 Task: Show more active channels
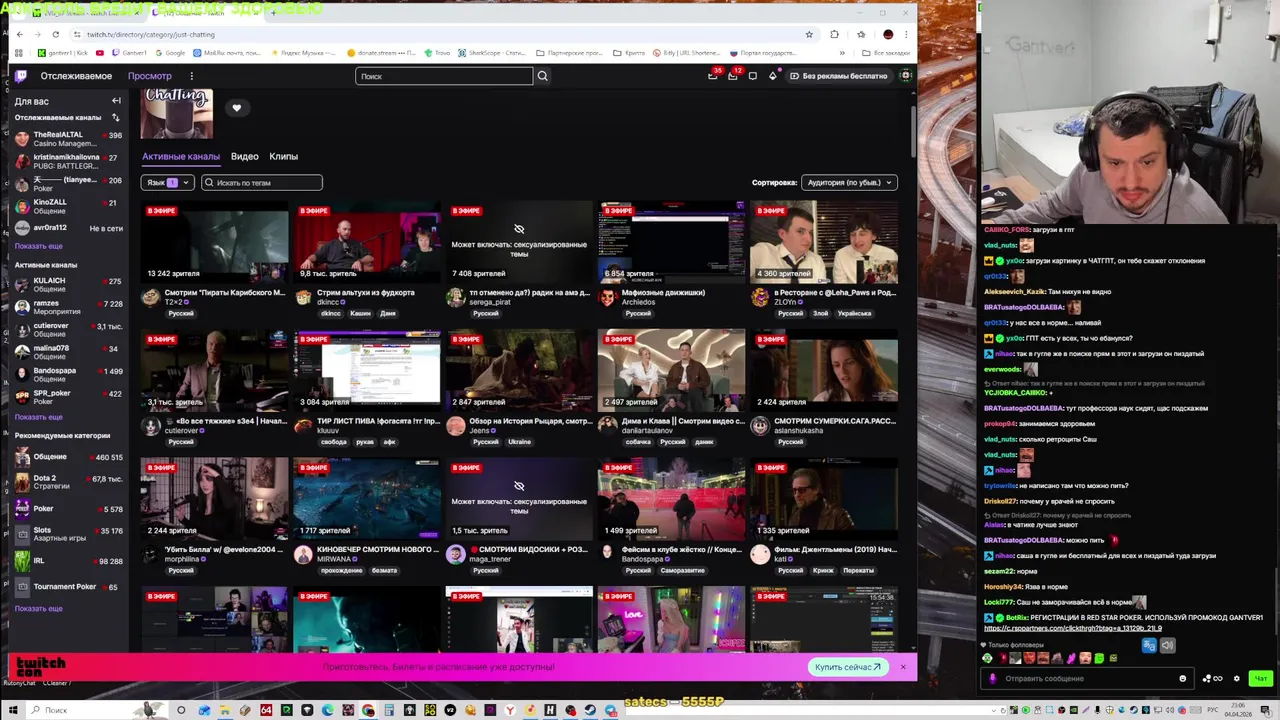click(38, 417)
